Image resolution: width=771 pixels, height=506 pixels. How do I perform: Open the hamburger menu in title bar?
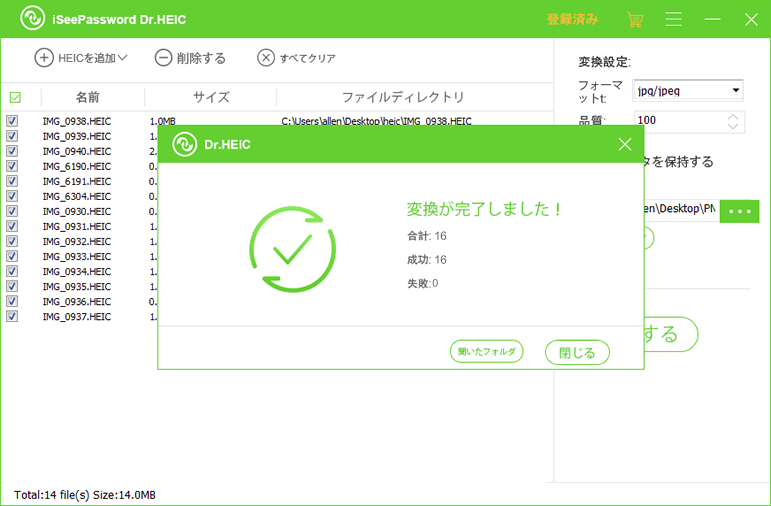674,19
